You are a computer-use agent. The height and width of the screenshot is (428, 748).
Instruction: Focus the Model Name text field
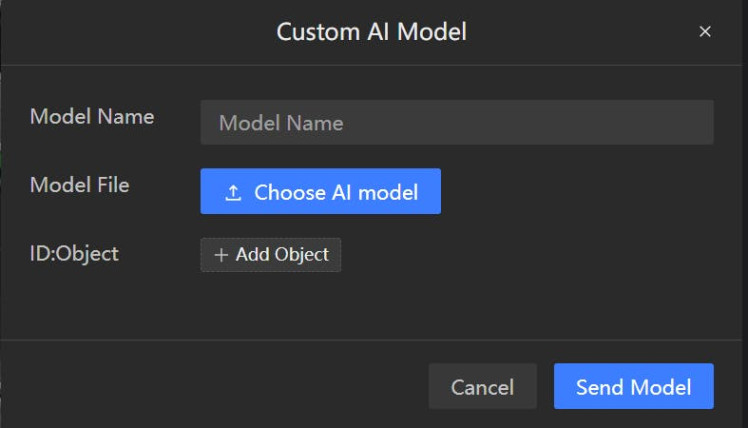click(x=456, y=123)
